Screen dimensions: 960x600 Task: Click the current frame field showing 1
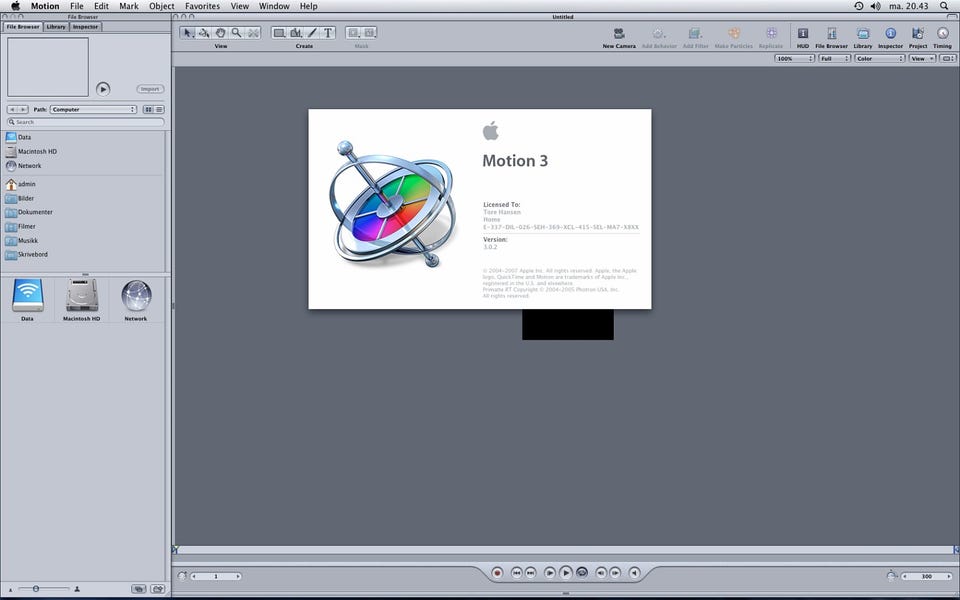pos(216,576)
